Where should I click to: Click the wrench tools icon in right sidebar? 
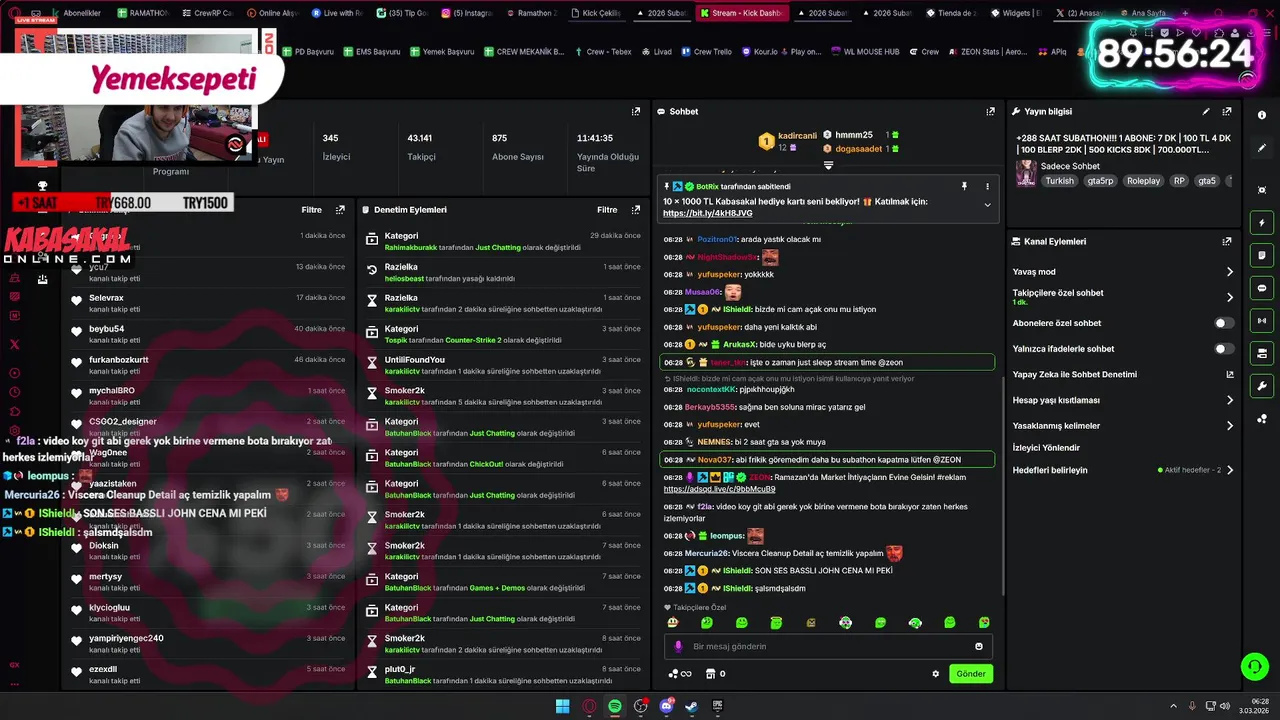1262,386
